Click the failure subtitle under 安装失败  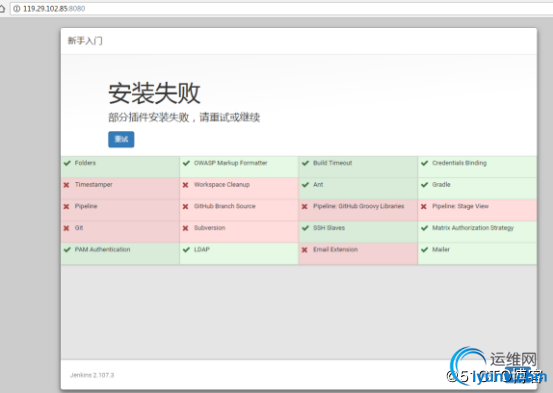(184, 117)
